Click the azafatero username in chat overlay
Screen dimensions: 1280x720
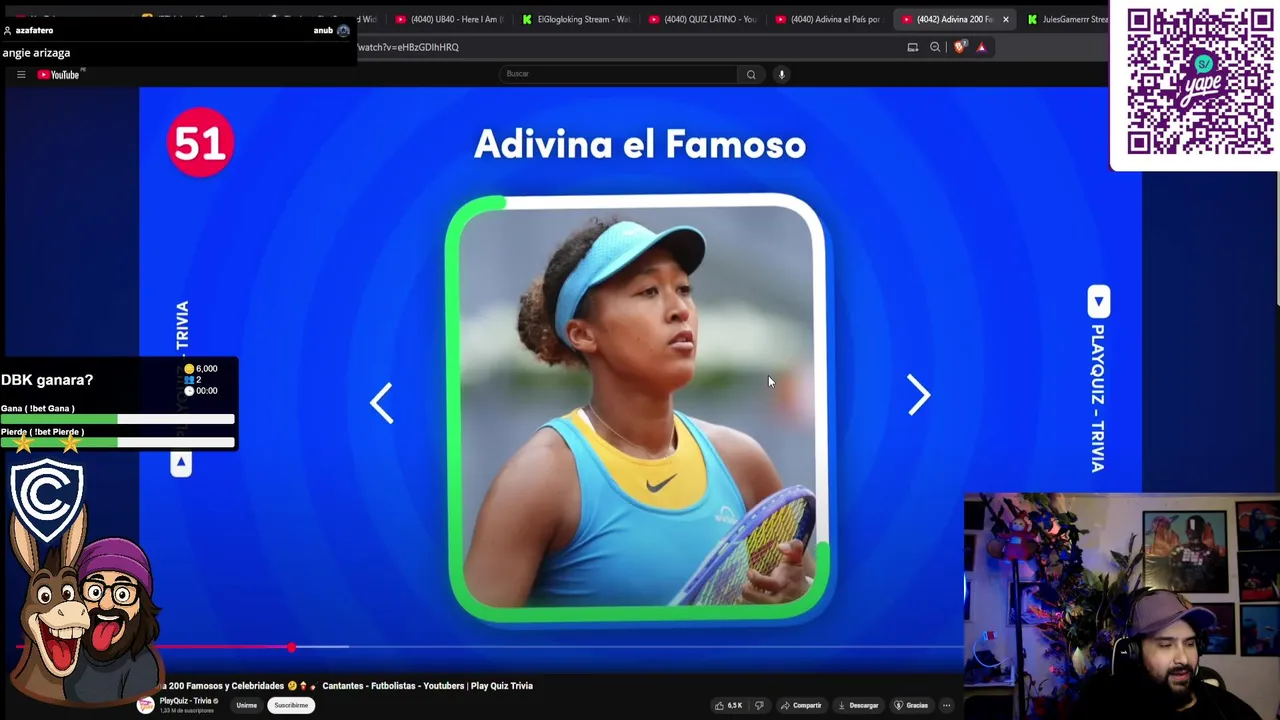pos(34,31)
